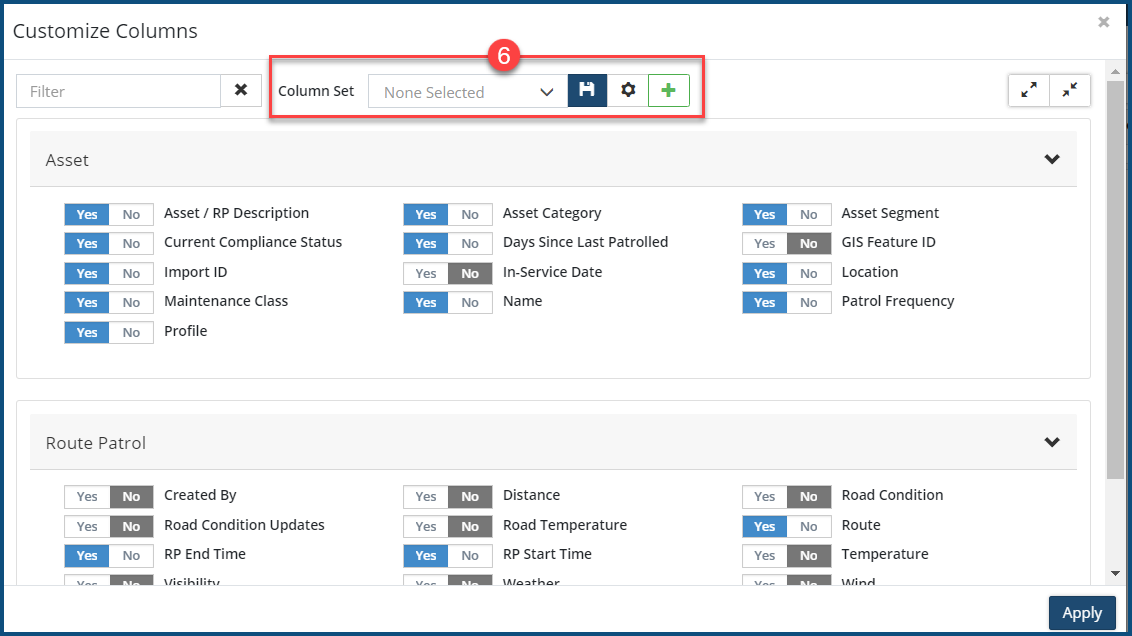Image resolution: width=1132 pixels, height=636 pixels.
Task: Click the scrollbar up arrow
Action: [1115, 71]
